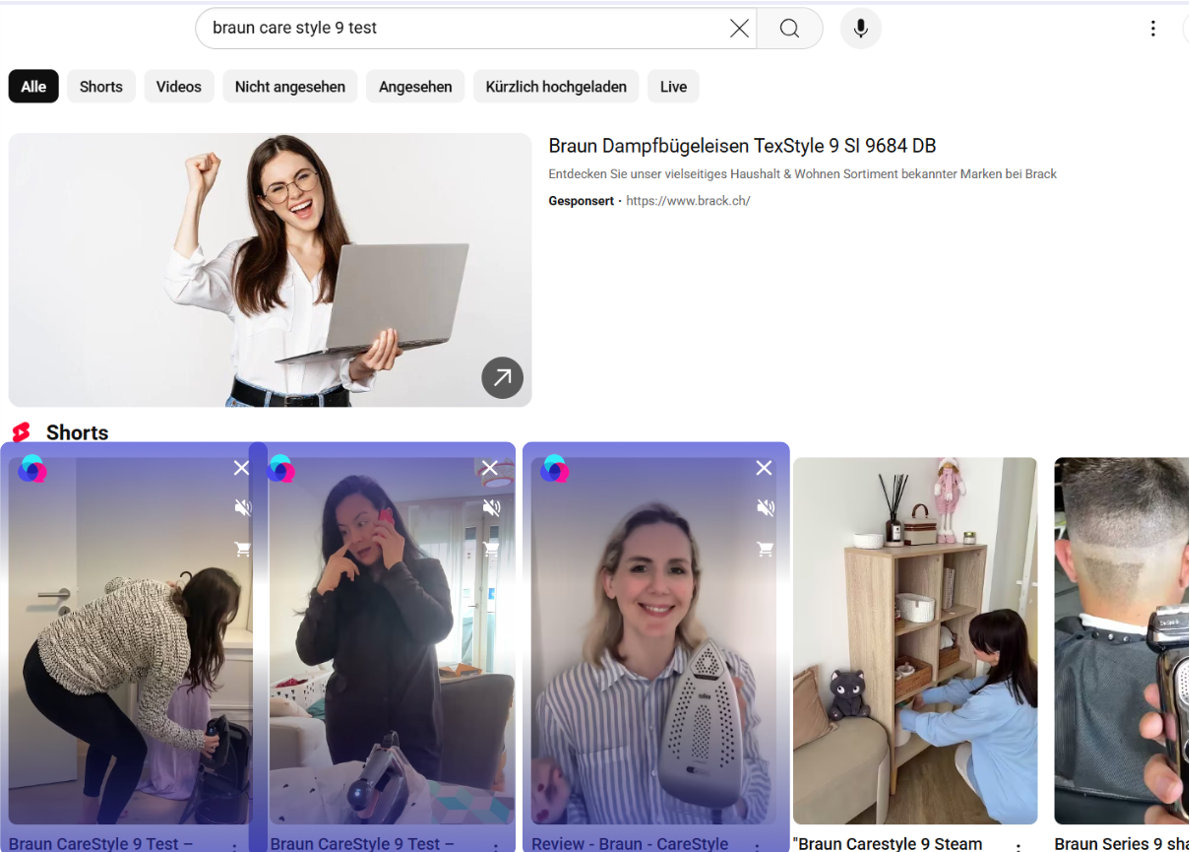Click the colorful circle logo on the first short
Image resolution: width=1190 pixels, height=852 pixels.
32,470
